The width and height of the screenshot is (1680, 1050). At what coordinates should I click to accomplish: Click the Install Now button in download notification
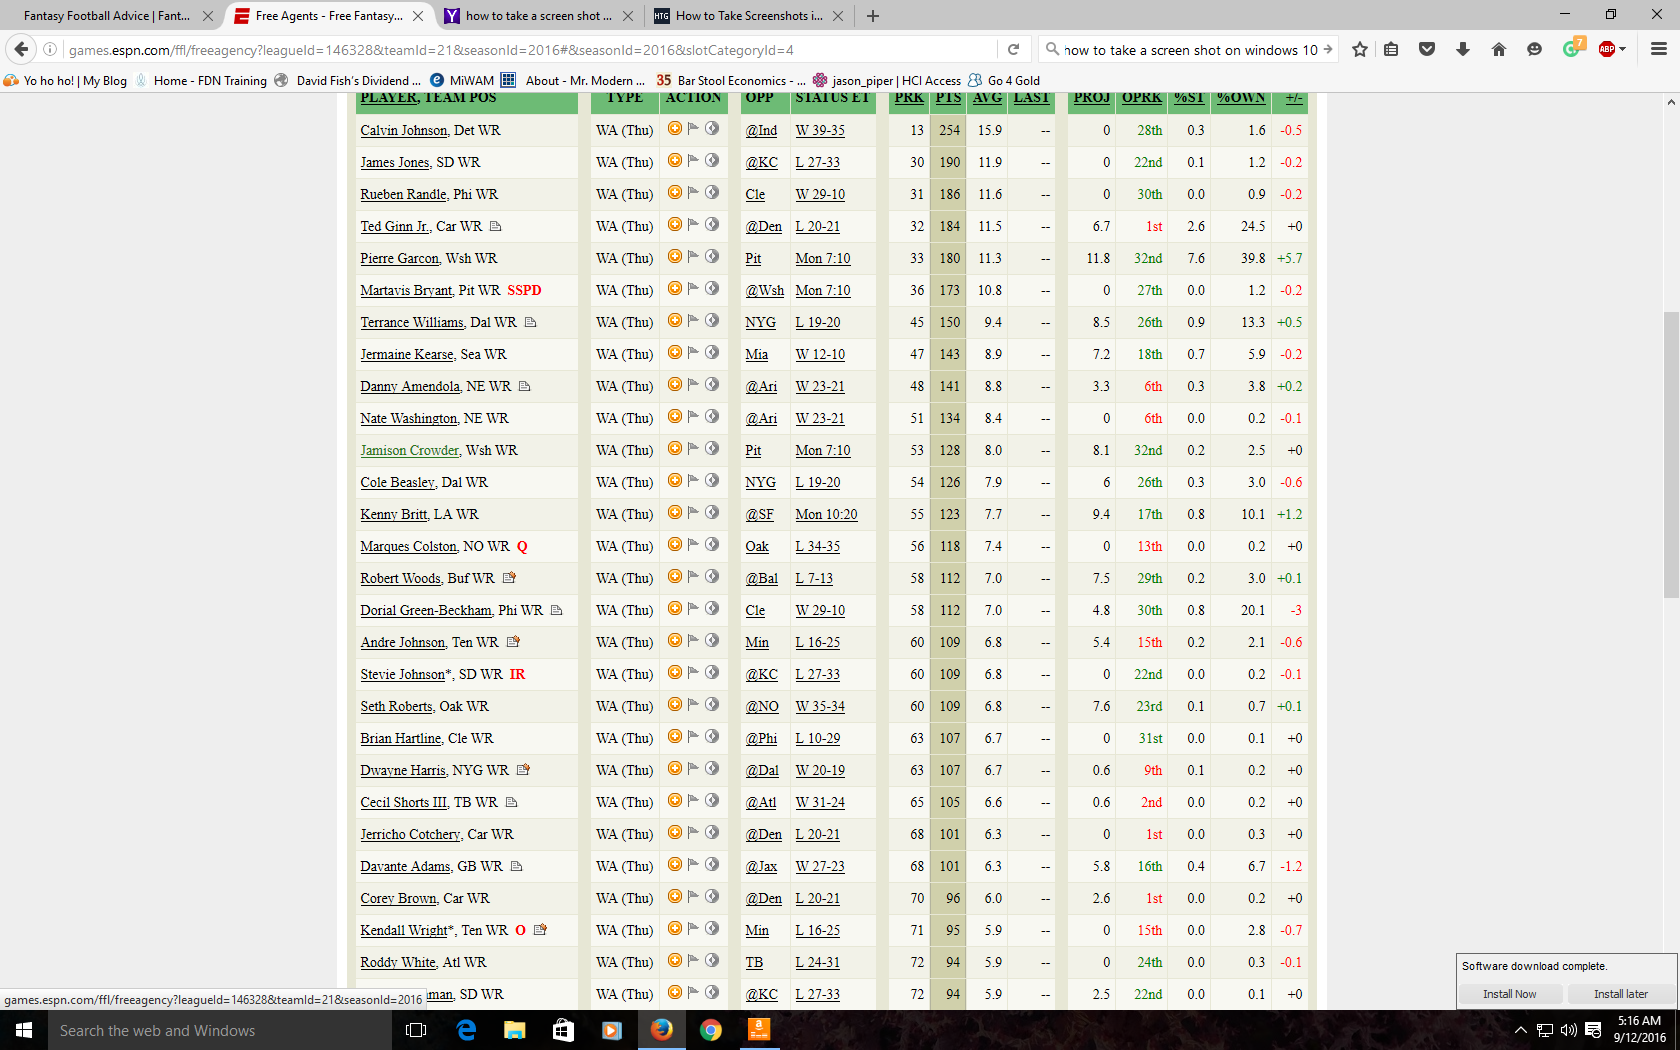click(x=1509, y=994)
